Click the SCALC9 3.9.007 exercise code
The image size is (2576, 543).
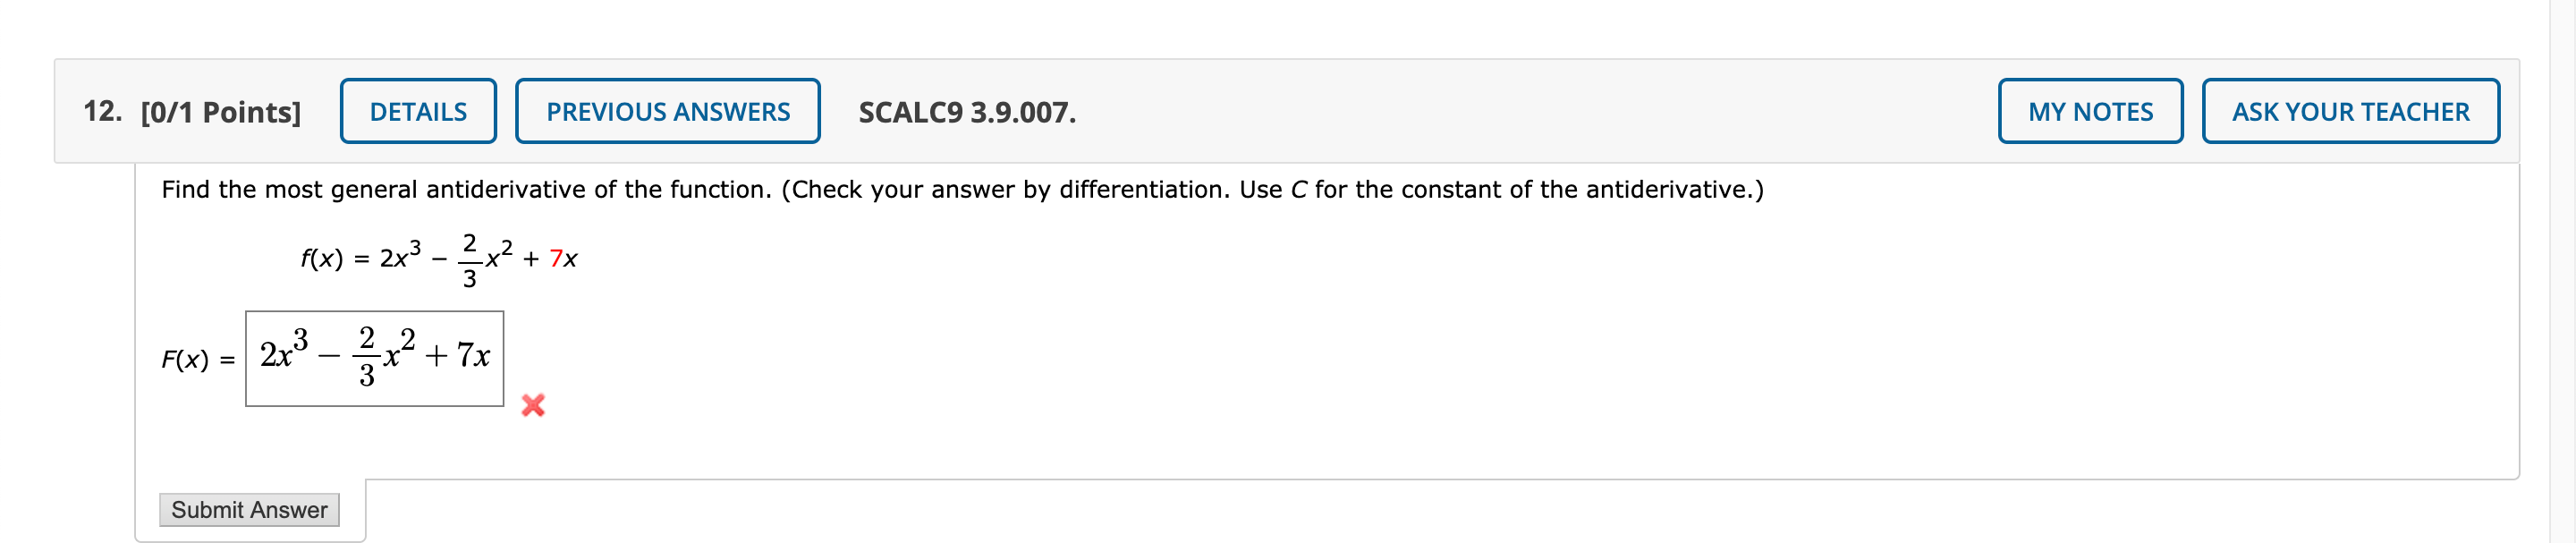(967, 112)
